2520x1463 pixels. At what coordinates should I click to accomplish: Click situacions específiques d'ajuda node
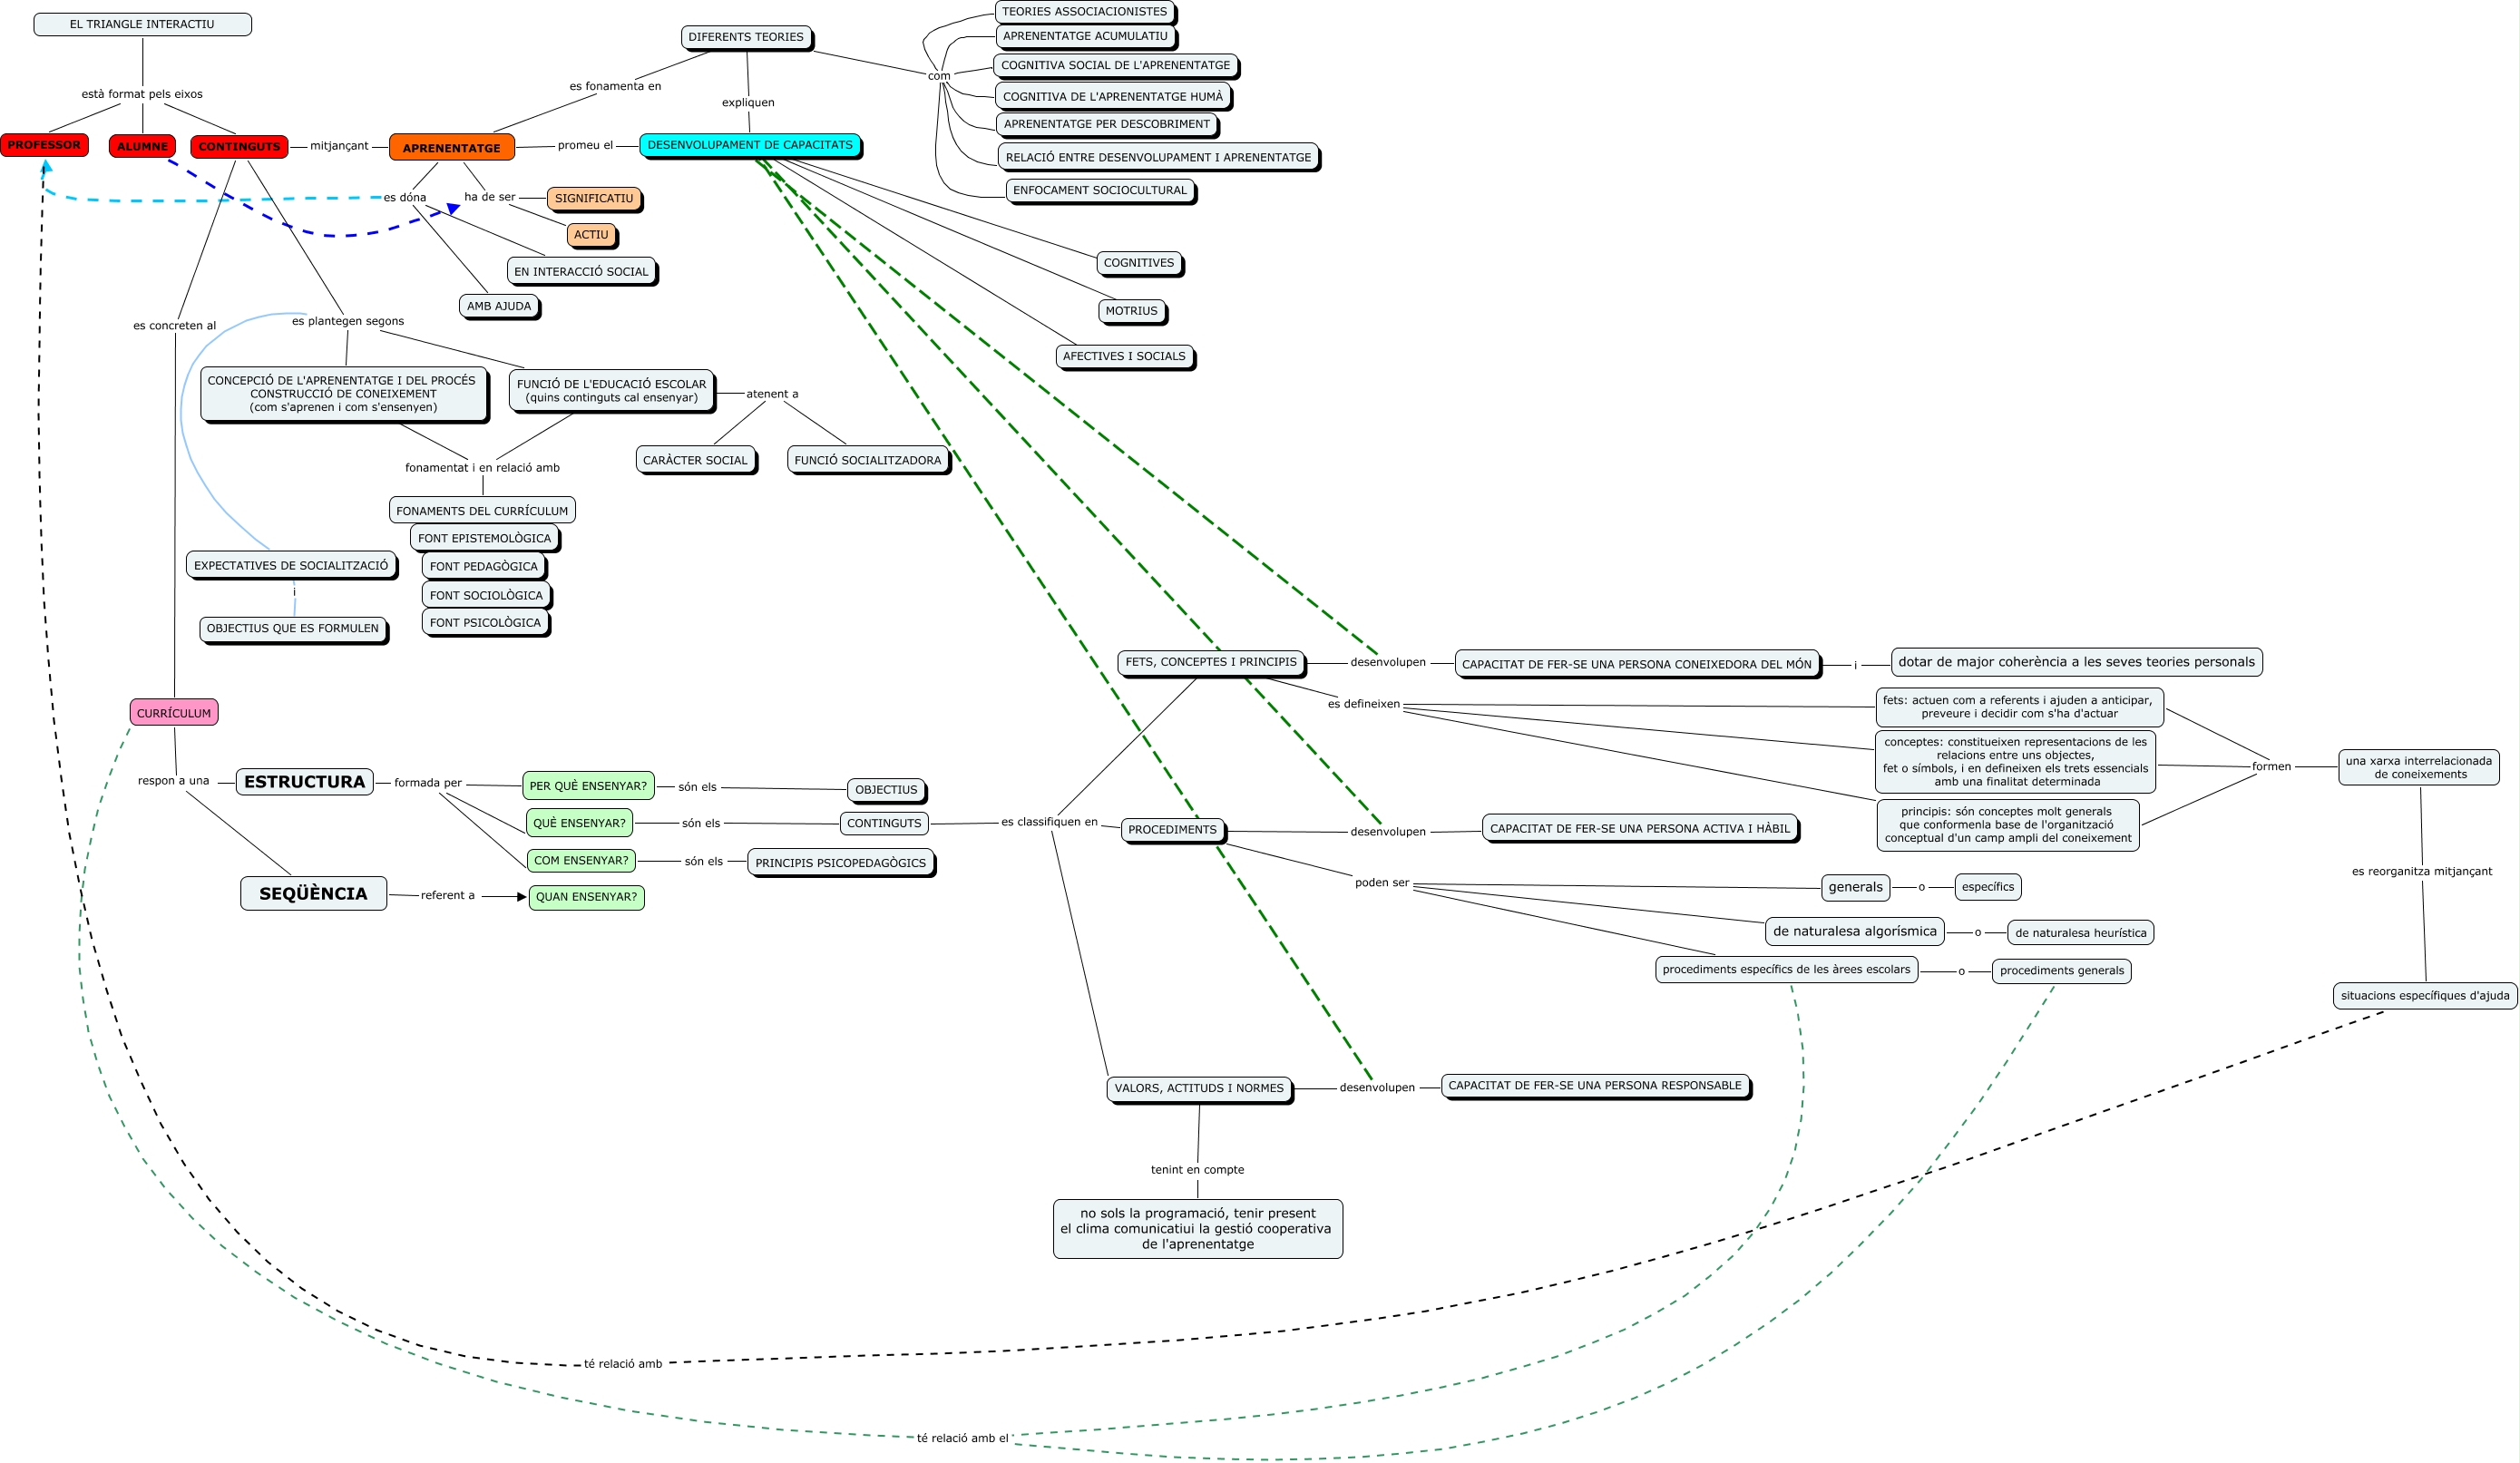pos(2425,996)
